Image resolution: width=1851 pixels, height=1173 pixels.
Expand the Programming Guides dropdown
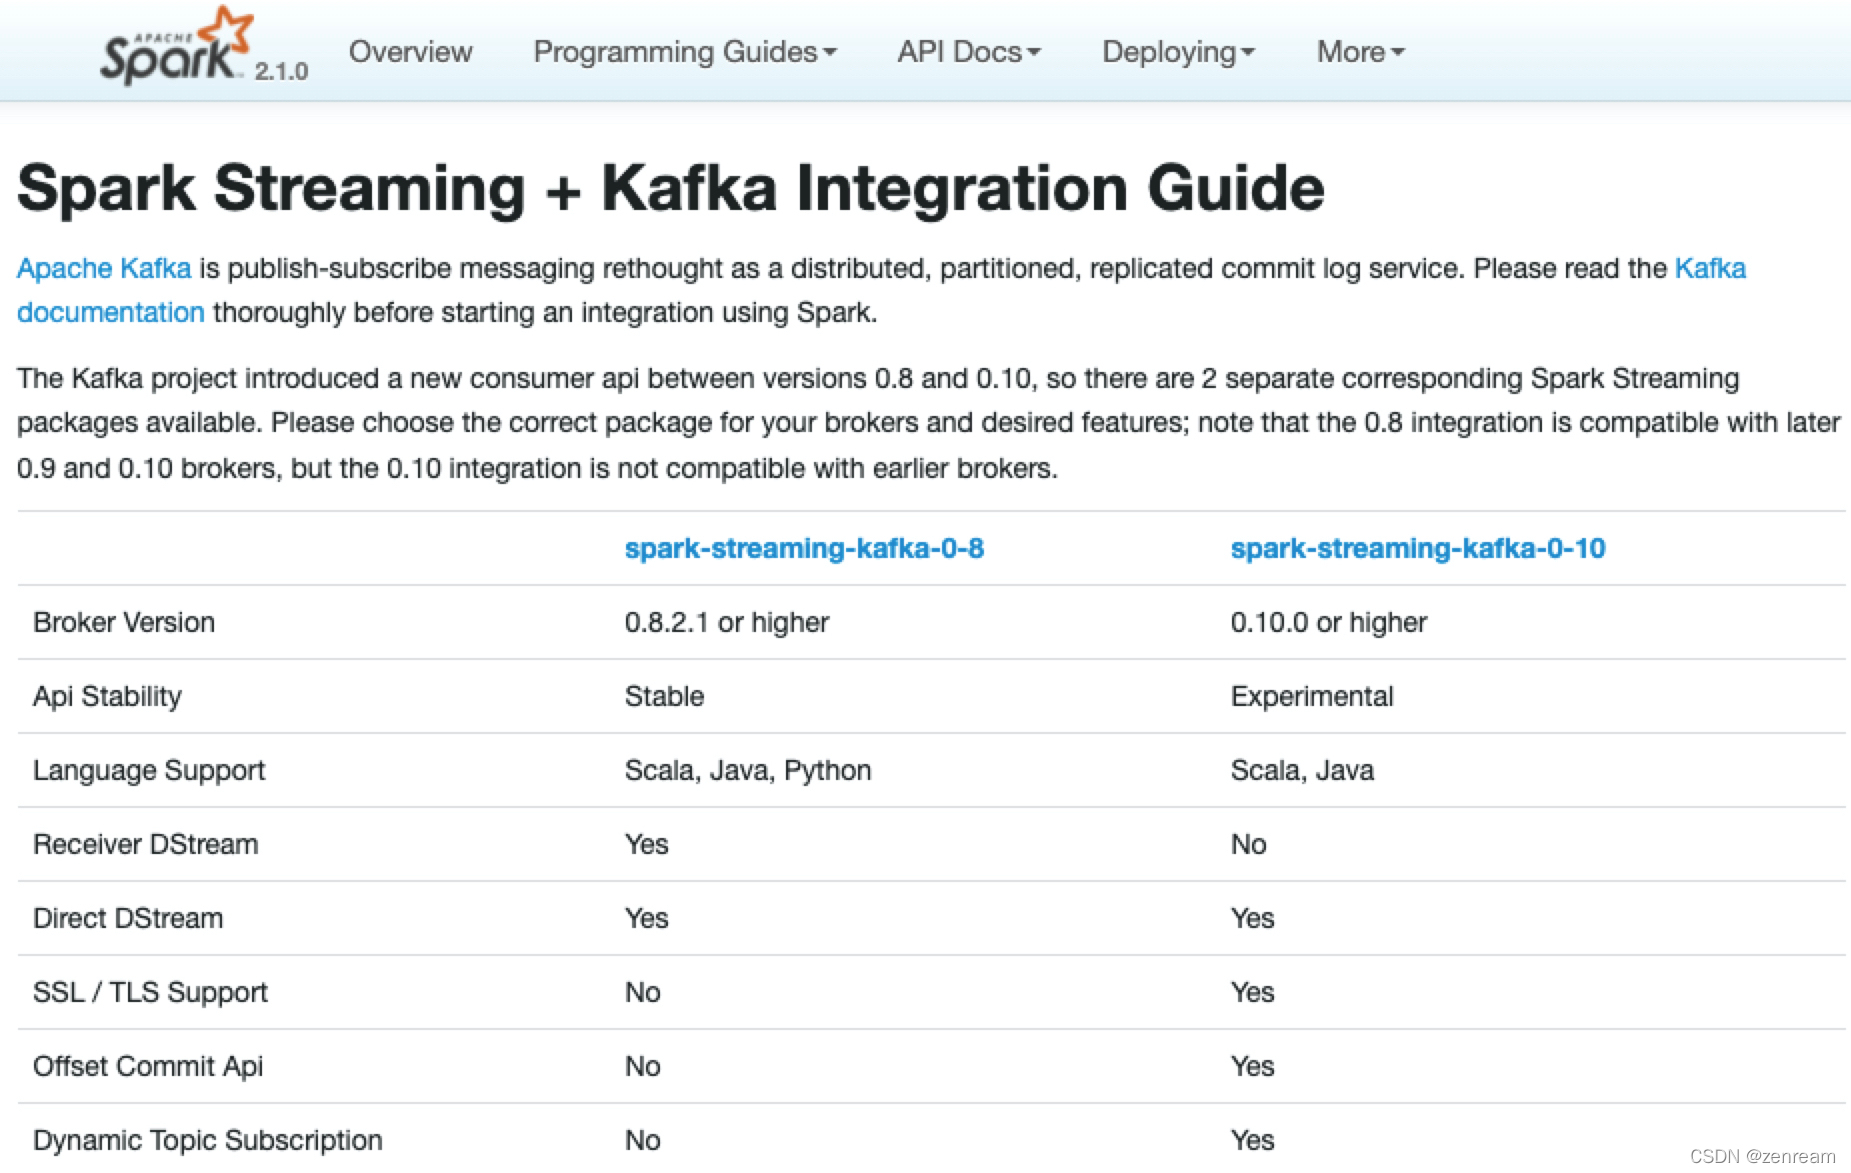684,52
